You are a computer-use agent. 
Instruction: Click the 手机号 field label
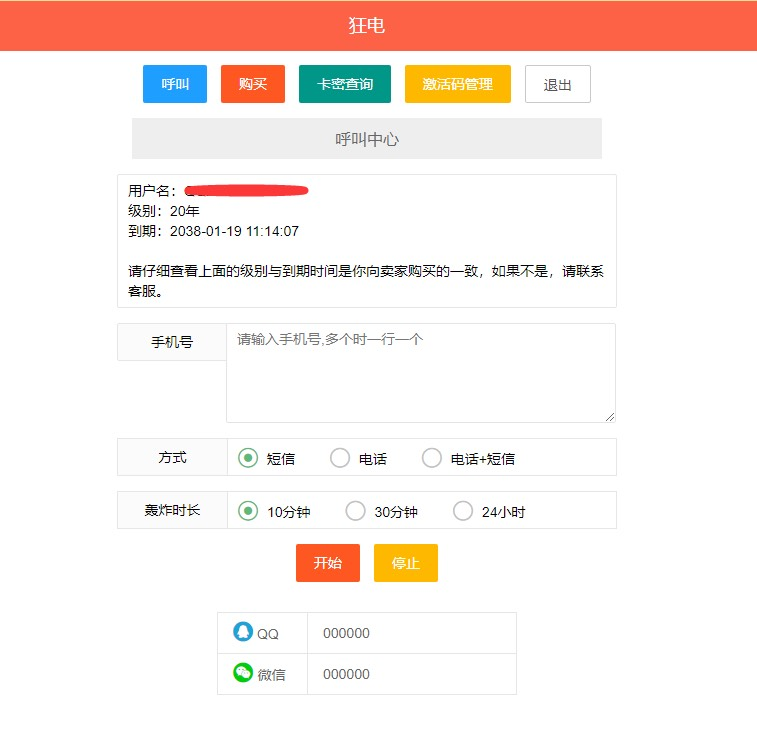[172, 342]
